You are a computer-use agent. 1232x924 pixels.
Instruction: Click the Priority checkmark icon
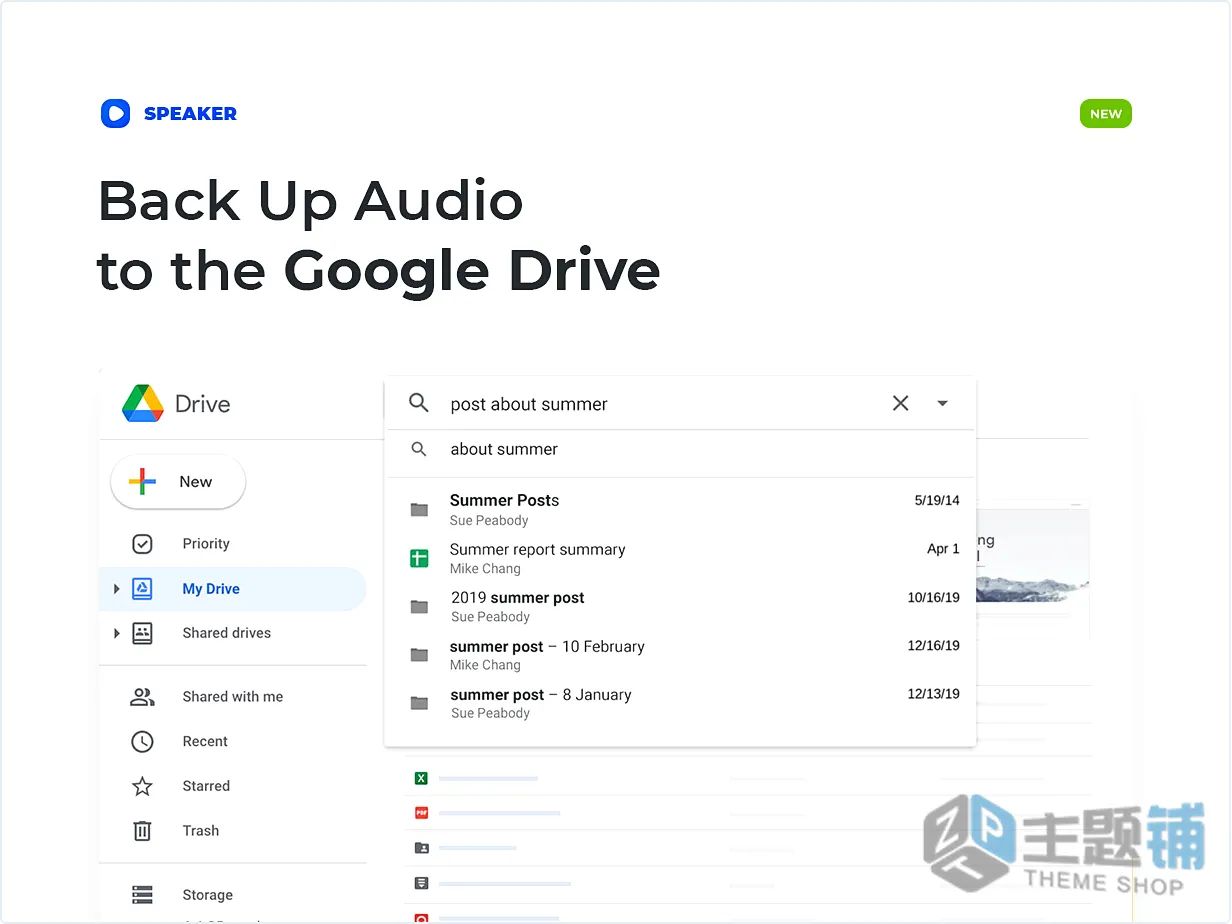coord(143,544)
